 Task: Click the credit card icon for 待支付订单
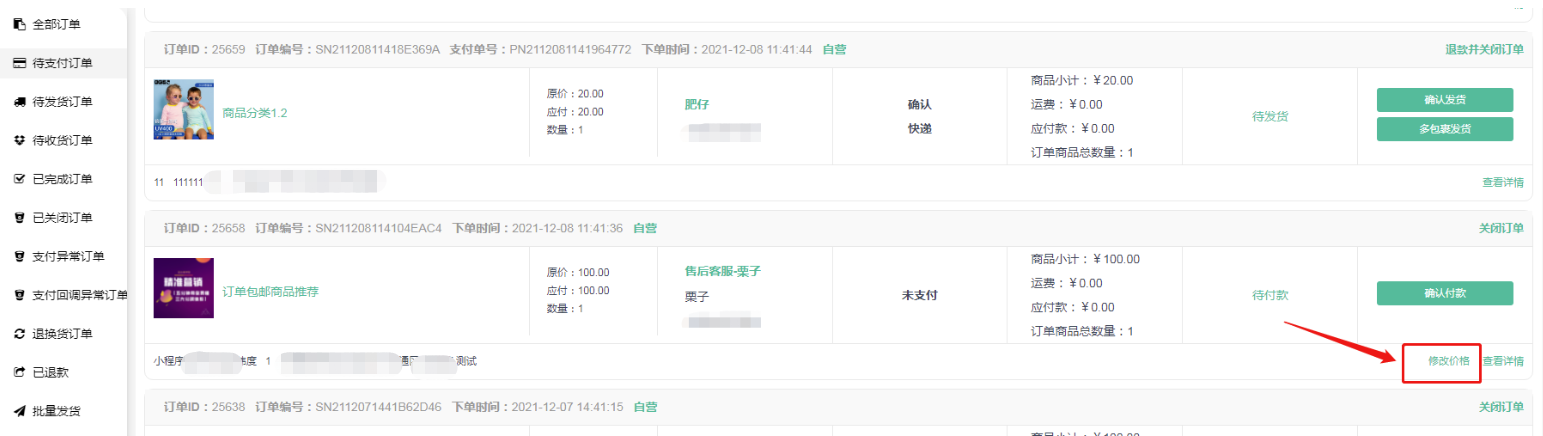[x=19, y=63]
